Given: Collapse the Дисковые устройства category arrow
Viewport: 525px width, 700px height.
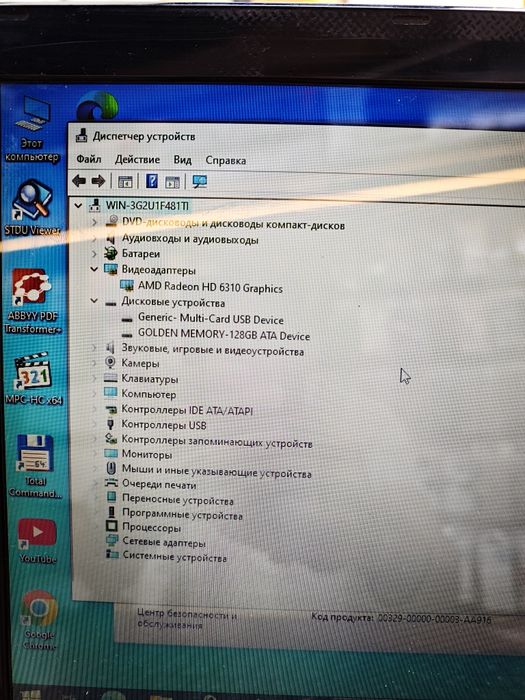Looking at the screenshot, I should tap(94, 301).
